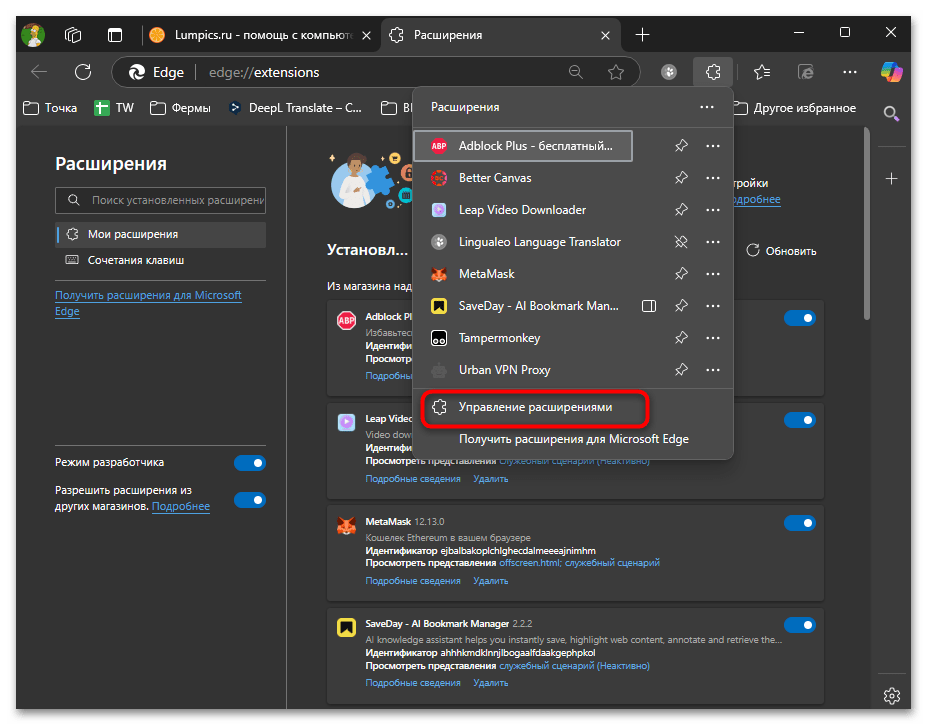Screen dimensions: 927x725
Task: Open more options for Better Canvas
Action: pos(712,178)
